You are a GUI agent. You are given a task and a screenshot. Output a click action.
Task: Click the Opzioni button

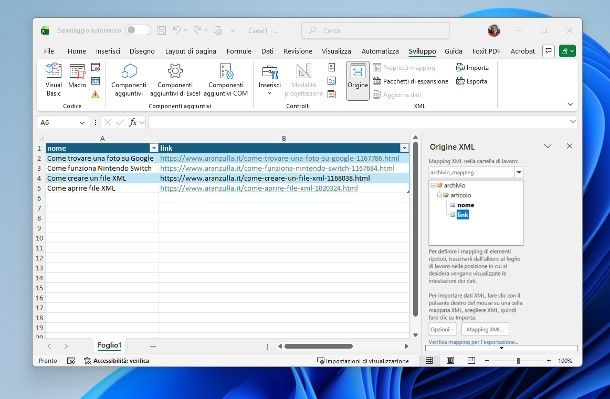pos(442,329)
